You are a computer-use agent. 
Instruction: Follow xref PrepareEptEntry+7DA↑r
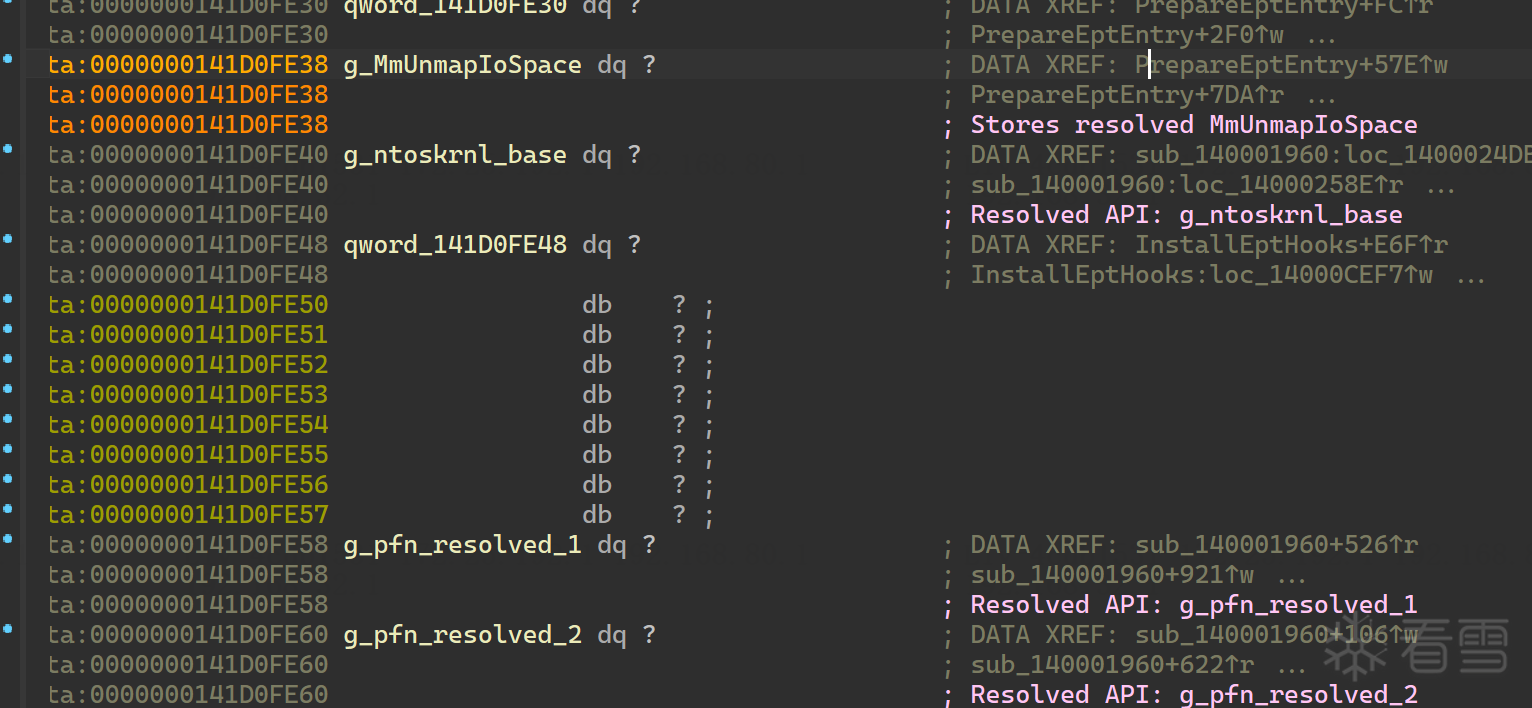pyautogui.click(x=1128, y=95)
